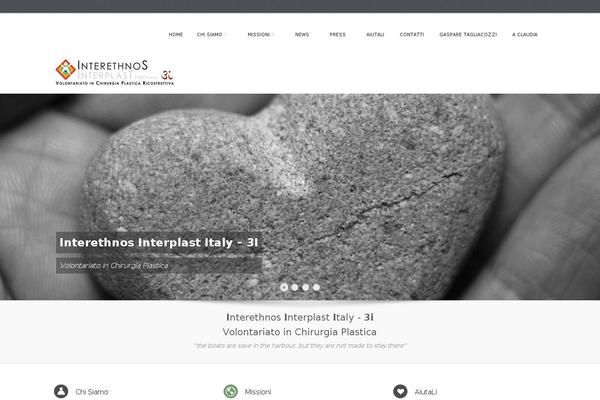Viewport: 600px width, 400px height.
Task: Click the slide title Interethnos Interplast Italy – 3I
Action: pyautogui.click(x=159, y=242)
